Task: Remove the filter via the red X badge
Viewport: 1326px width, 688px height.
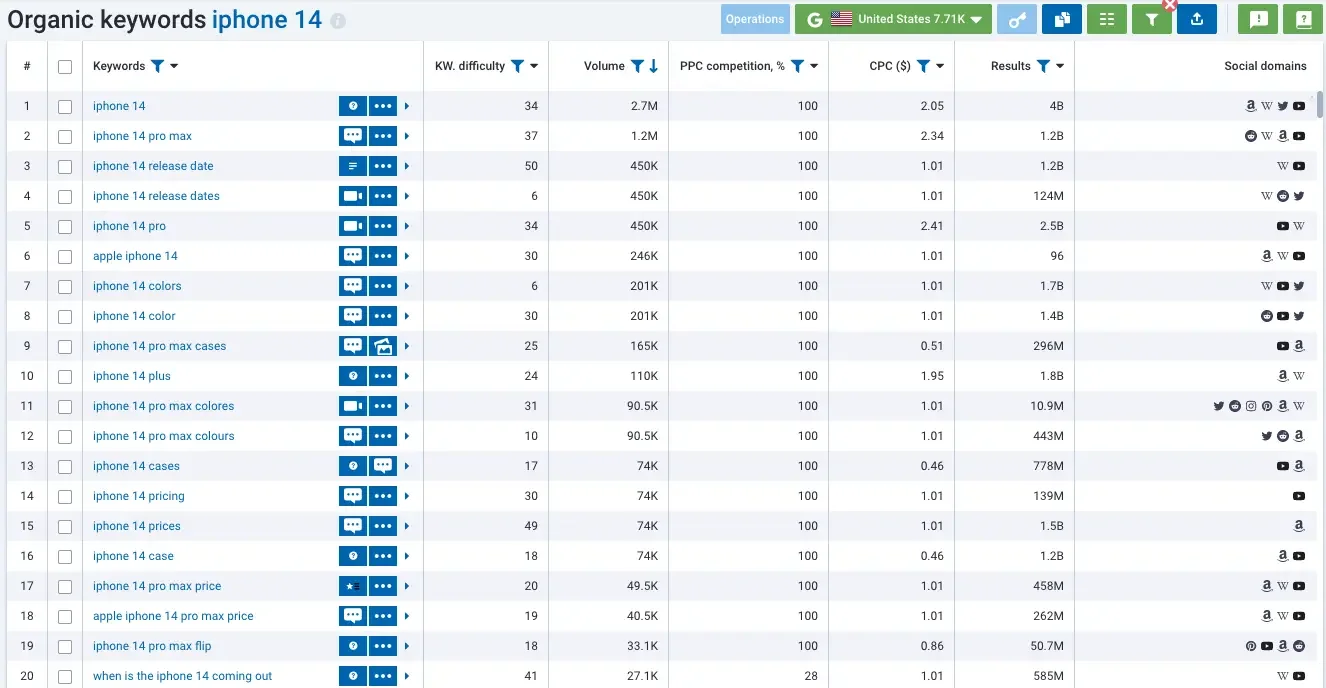Action: click(1170, 5)
